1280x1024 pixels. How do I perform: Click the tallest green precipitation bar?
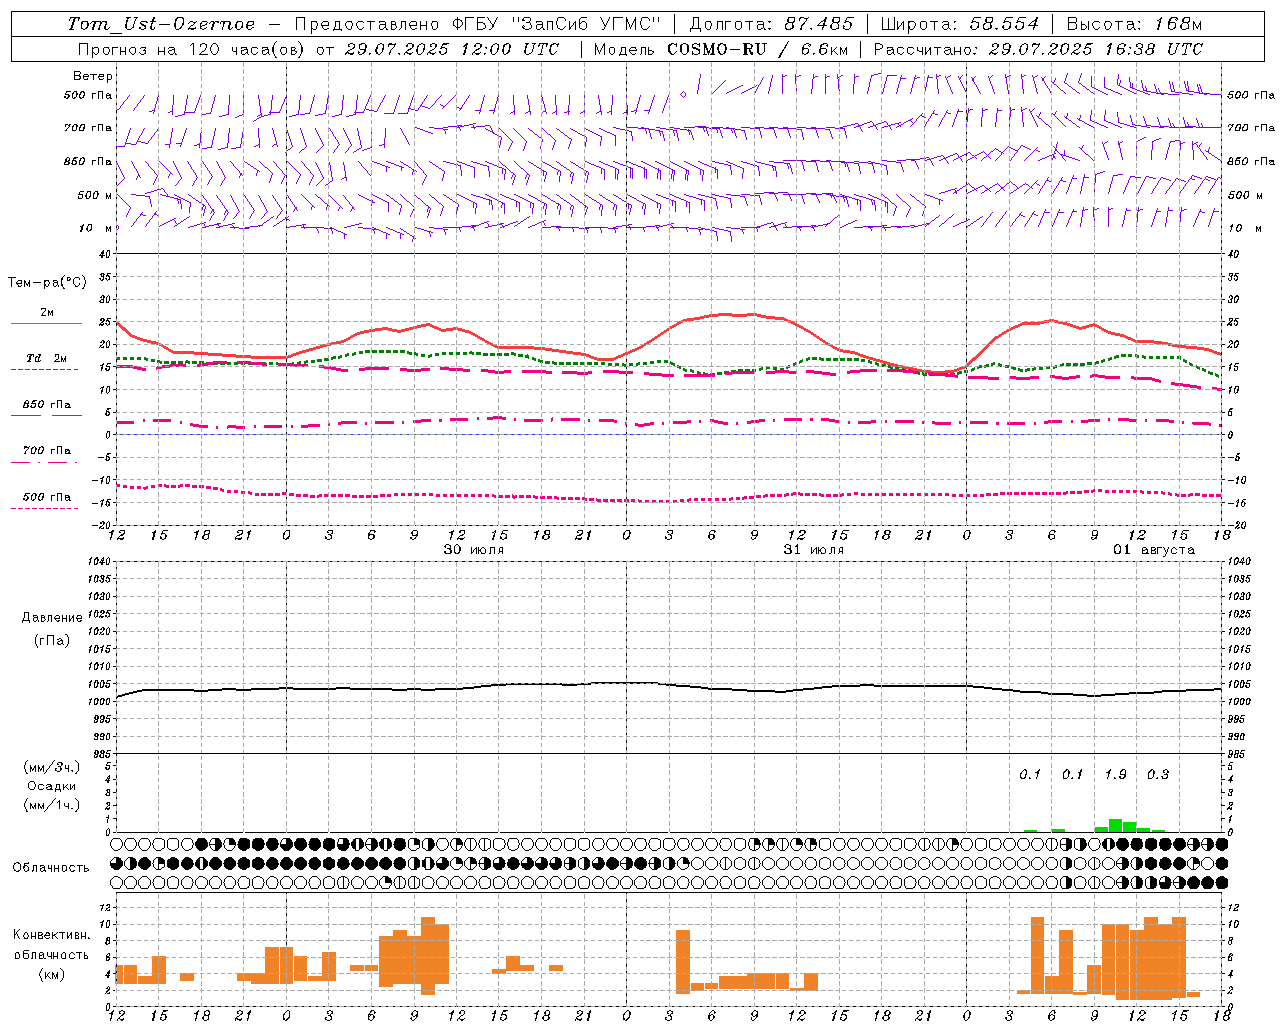click(1115, 825)
